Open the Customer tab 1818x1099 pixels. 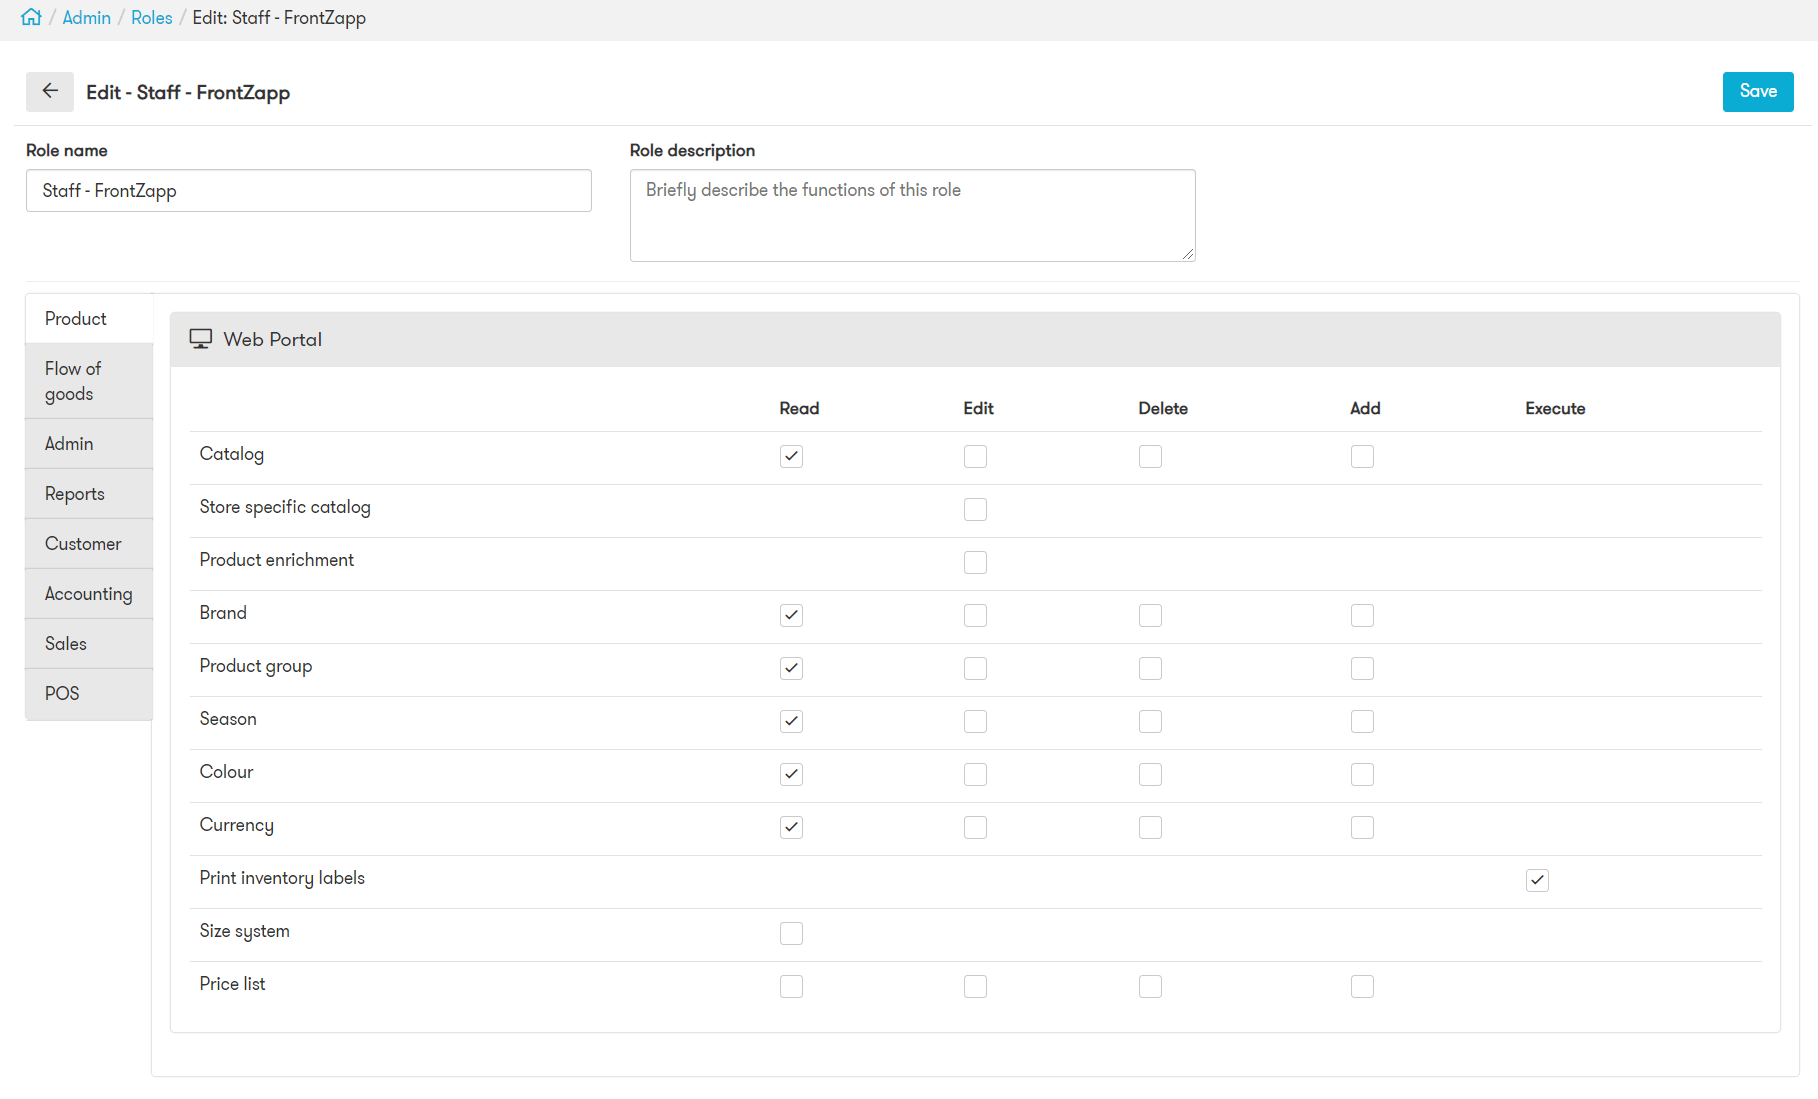point(89,544)
